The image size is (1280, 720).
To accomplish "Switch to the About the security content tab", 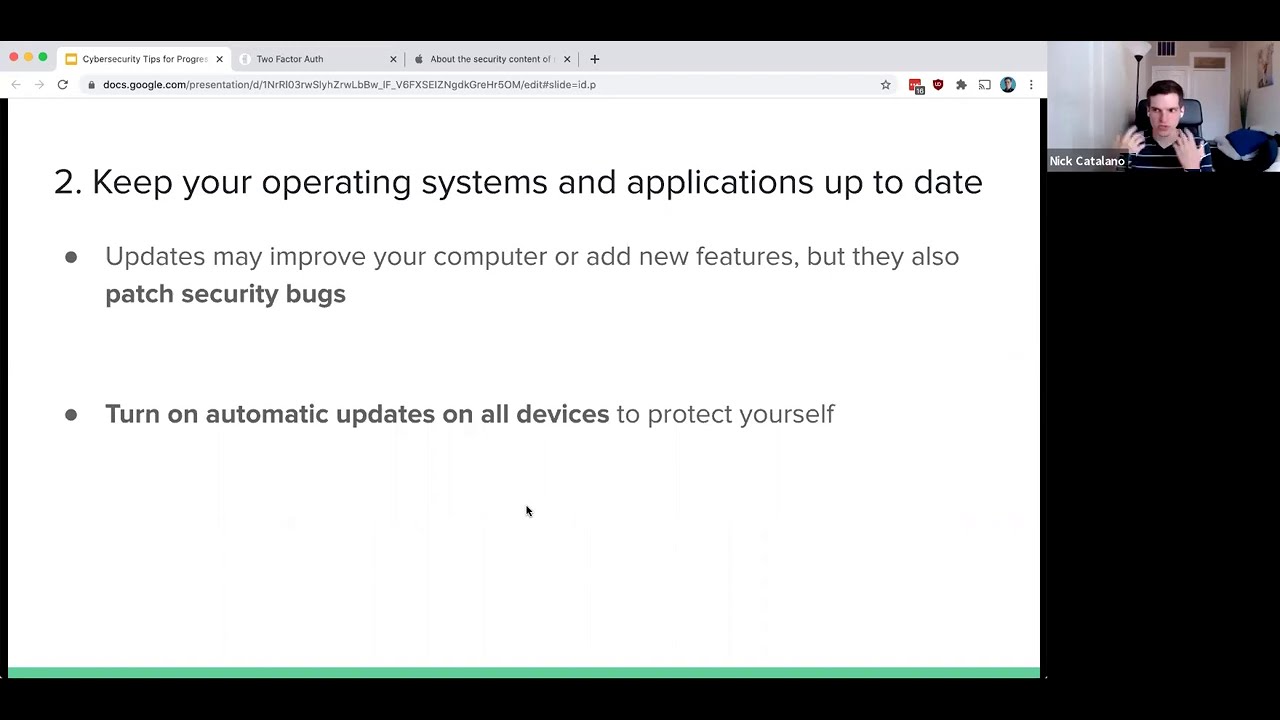I will pos(490,59).
